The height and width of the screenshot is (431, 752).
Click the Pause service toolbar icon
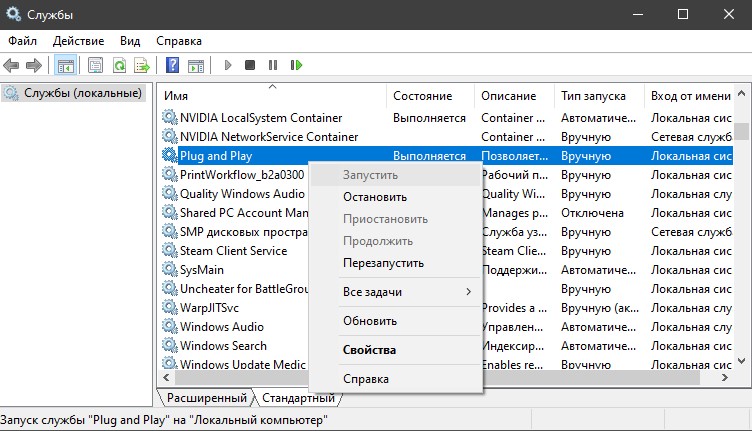point(273,65)
